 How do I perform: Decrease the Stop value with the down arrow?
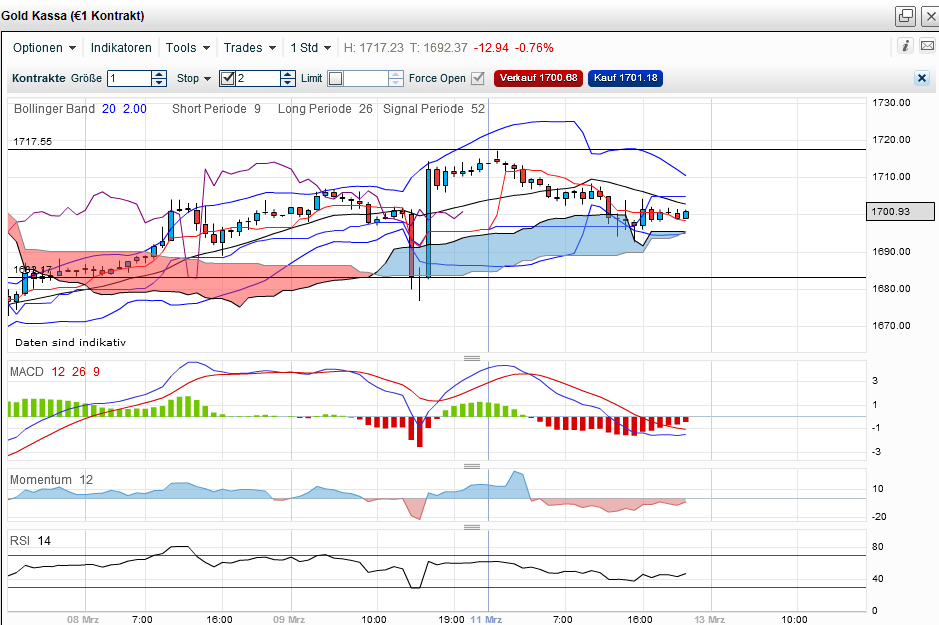pyautogui.click(x=287, y=84)
